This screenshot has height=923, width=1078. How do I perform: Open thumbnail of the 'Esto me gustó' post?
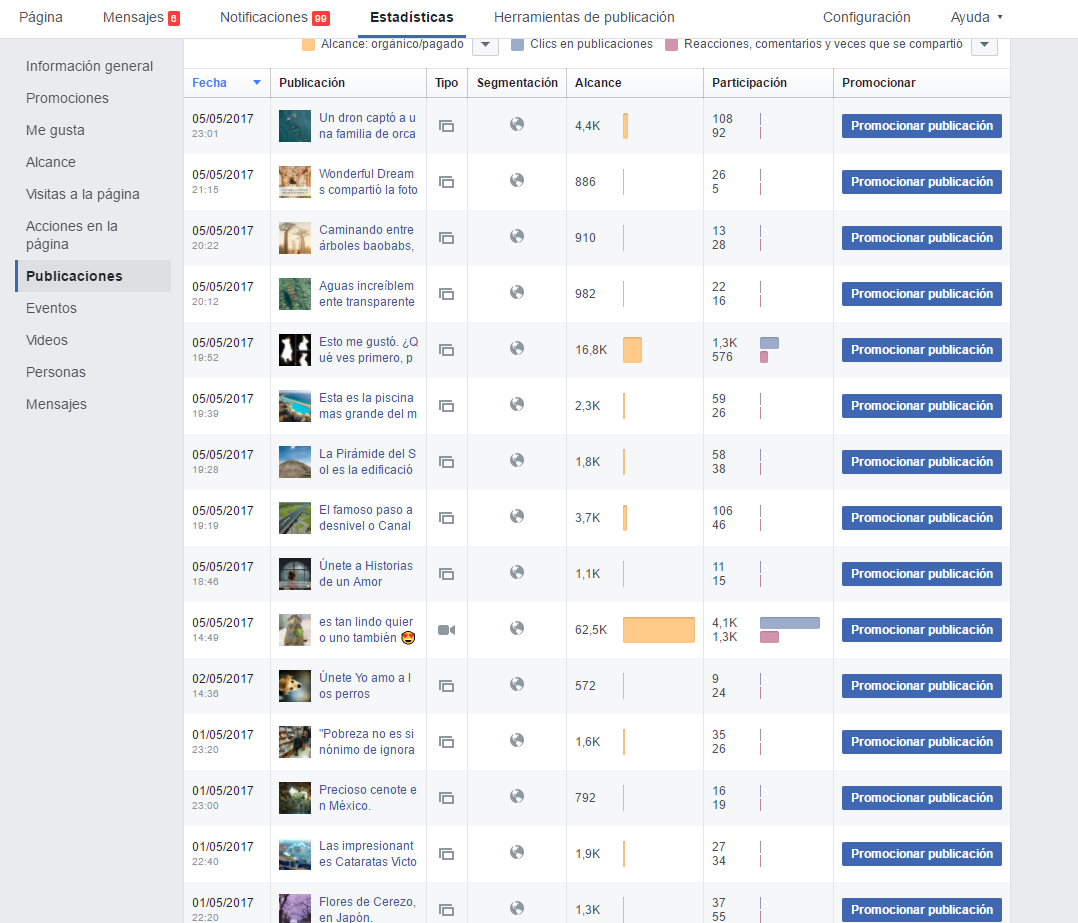(295, 350)
